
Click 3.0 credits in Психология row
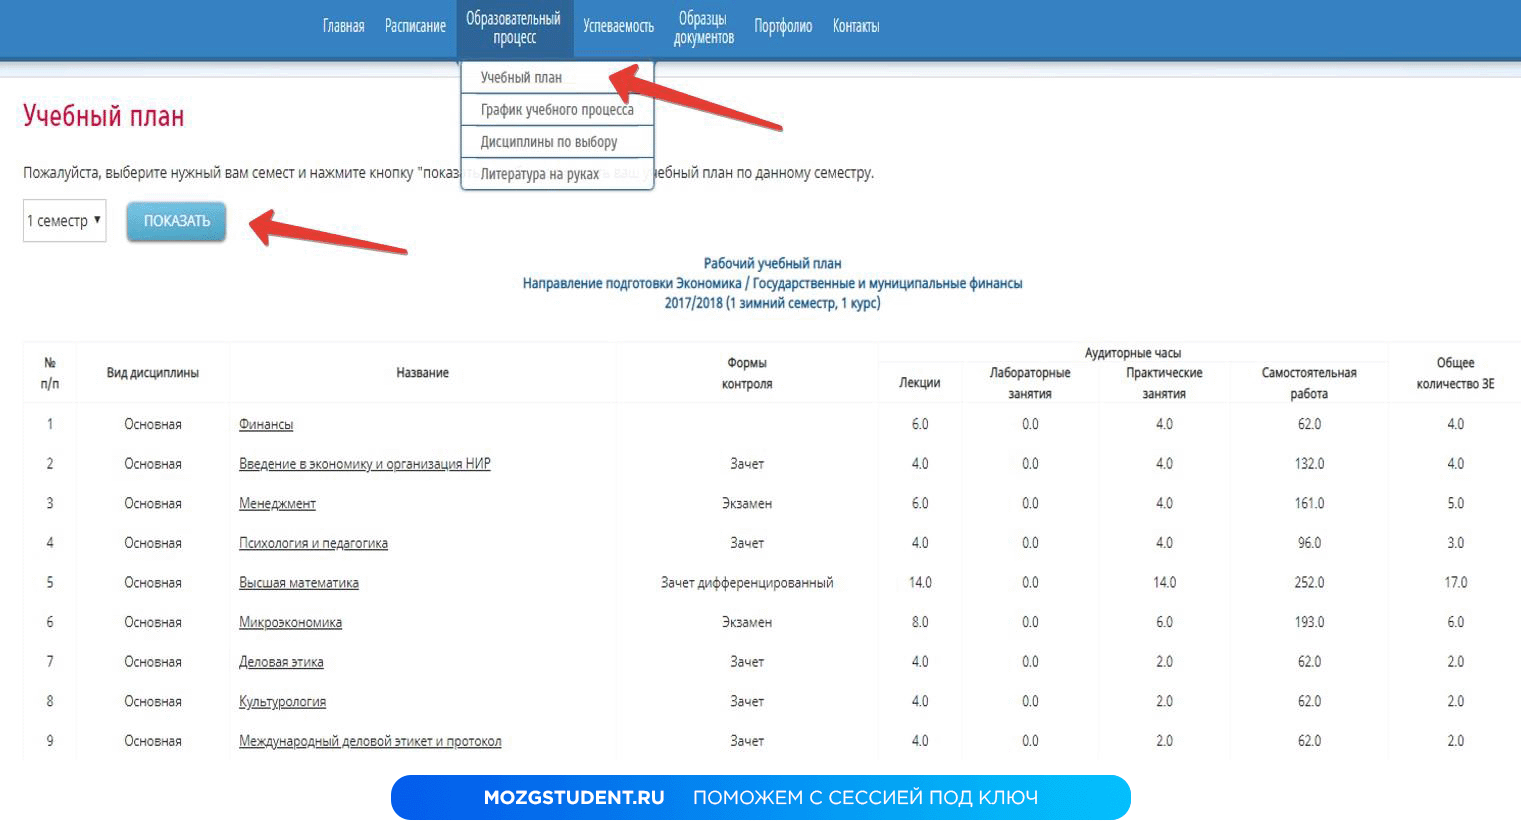click(x=1455, y=543)
